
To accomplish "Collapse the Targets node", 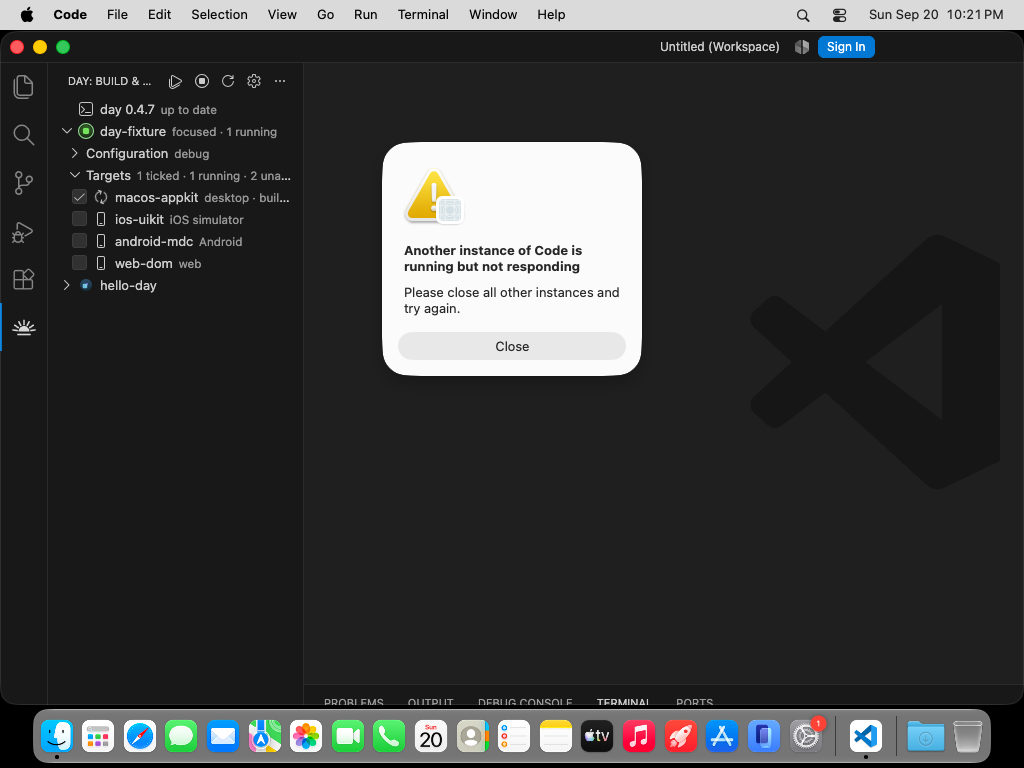I will coord(74,175).
